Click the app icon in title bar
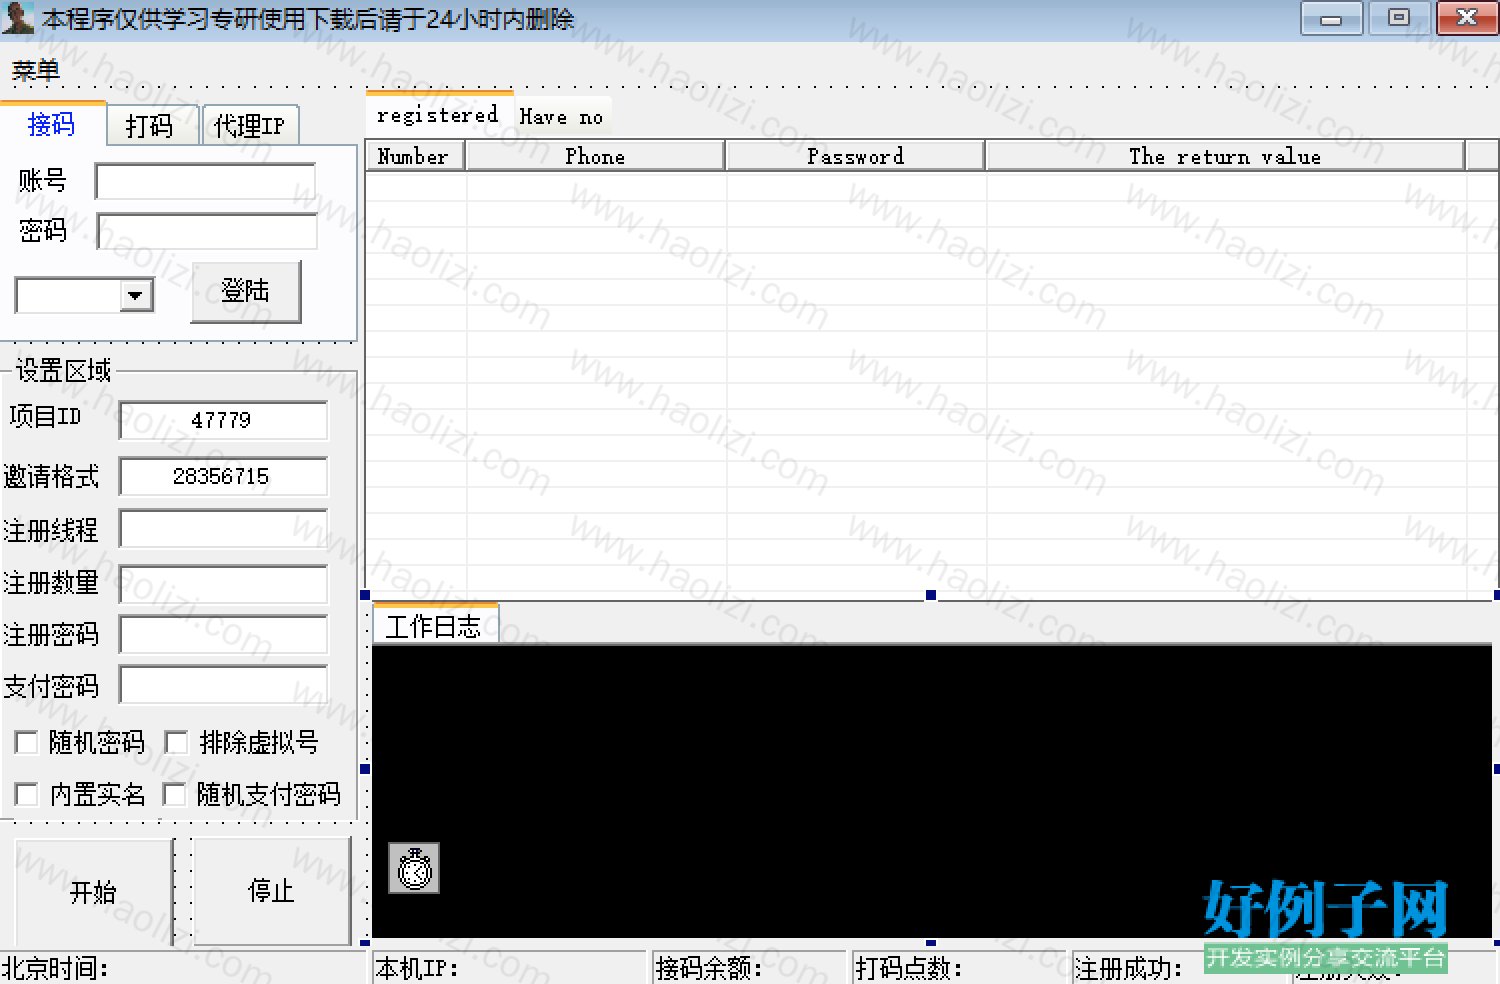This screenshot has width=1500, height=984. (x=17, y=17)
